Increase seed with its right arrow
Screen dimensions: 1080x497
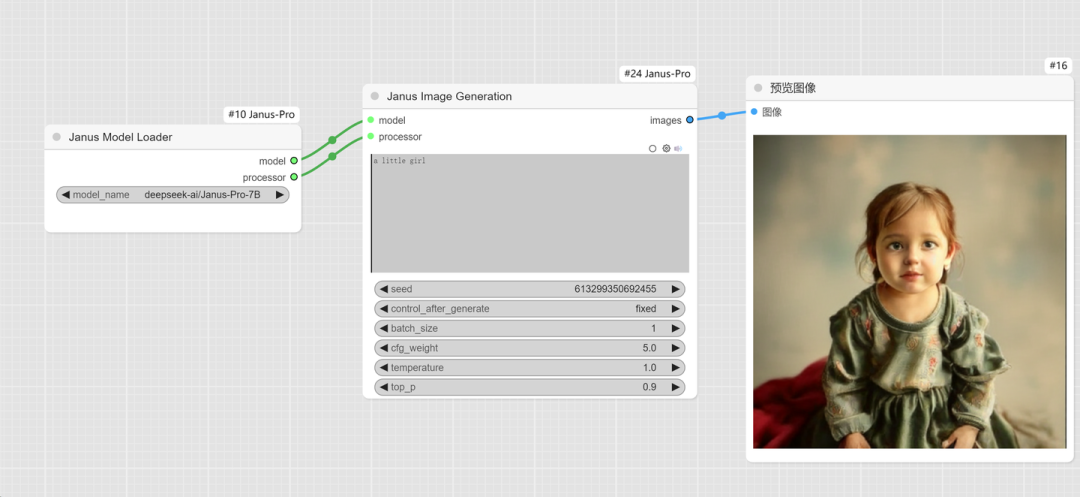pyautogui.click(x=676, y=289)
